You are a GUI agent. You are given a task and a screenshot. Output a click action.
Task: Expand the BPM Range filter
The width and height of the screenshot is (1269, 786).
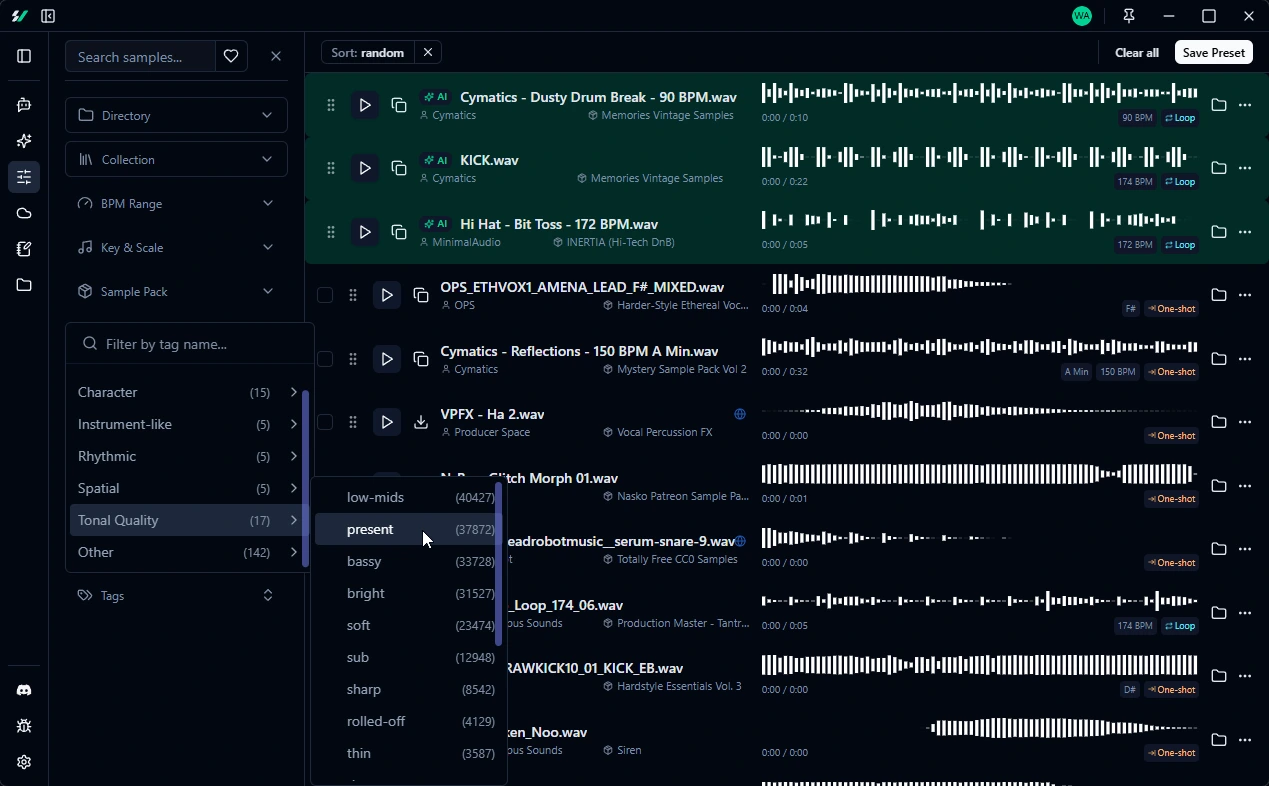click(x=176, y=203)
